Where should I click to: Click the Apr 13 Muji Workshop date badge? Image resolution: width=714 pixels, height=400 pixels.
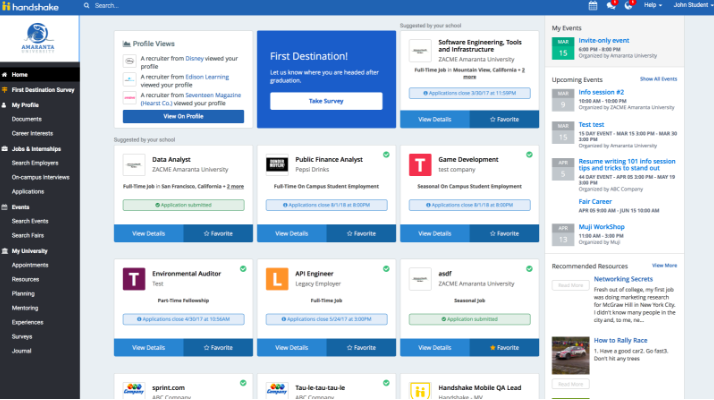pos(563,235)
